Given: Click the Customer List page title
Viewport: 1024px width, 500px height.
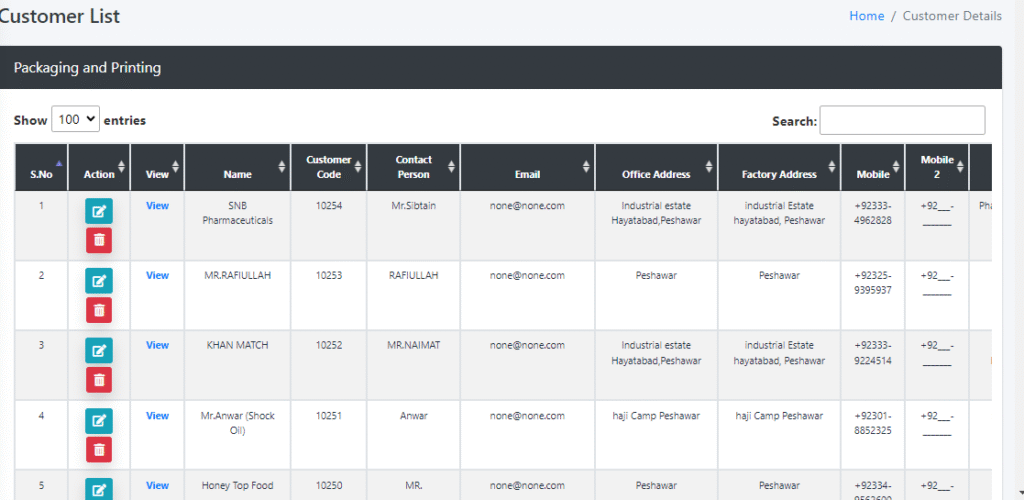Looking at the screenshot, I should pyautogui.click(x=60, y=16).
